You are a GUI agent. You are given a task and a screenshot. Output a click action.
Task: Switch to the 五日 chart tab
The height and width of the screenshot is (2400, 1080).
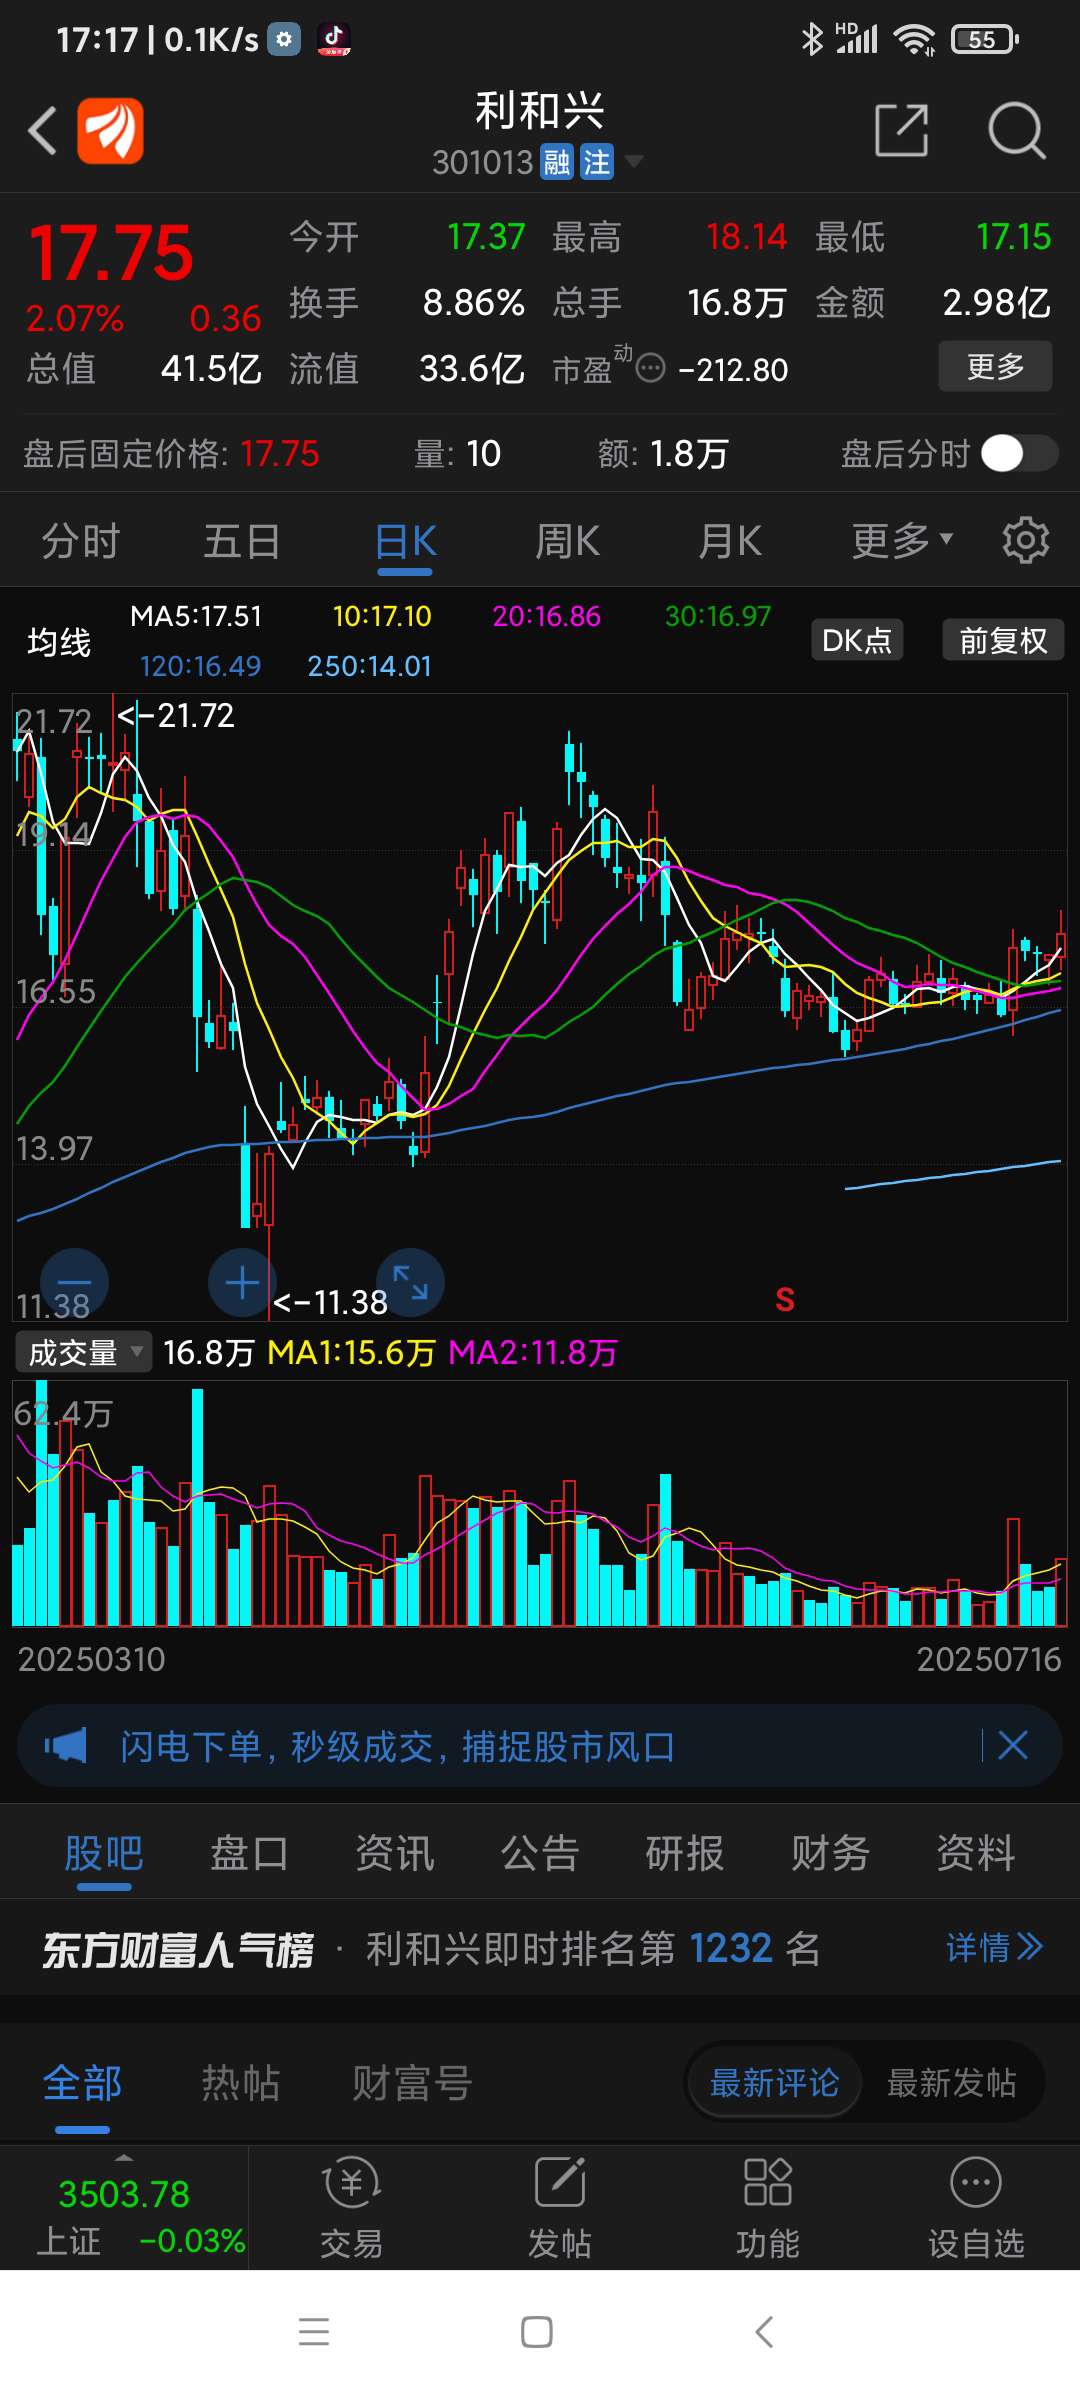(x=243, y=542)
